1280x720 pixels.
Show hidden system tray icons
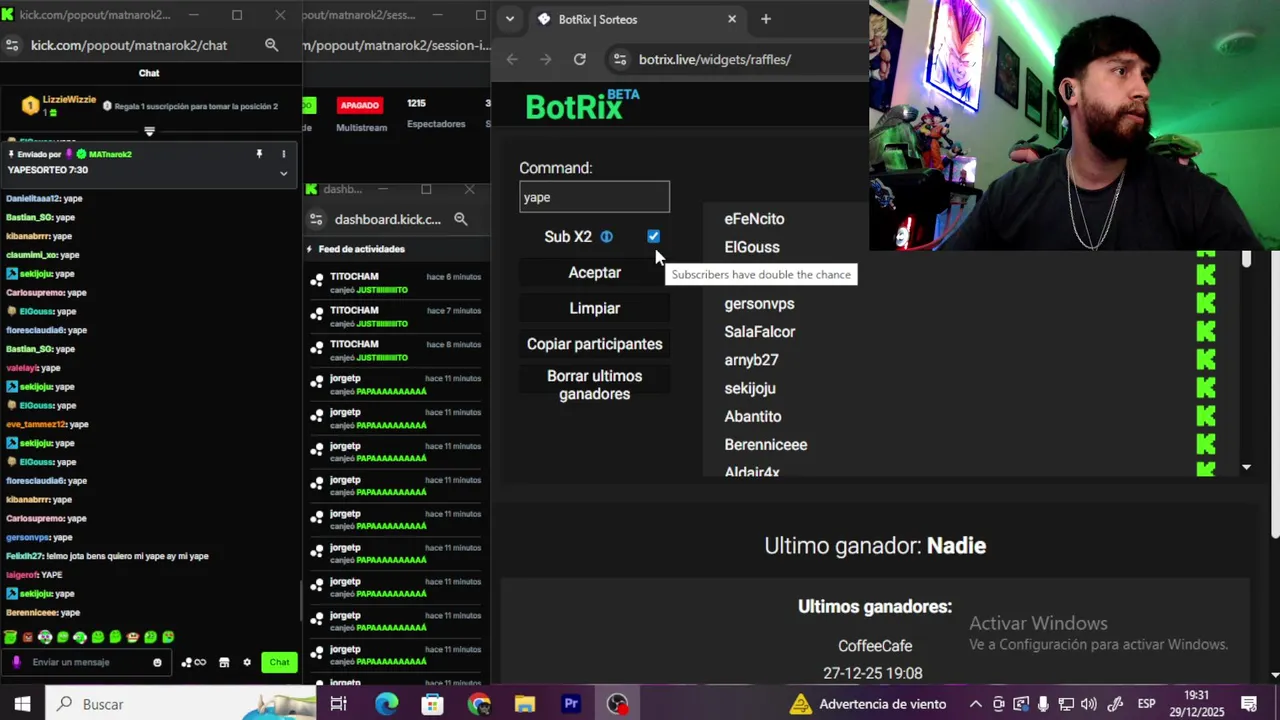(976, 704)
